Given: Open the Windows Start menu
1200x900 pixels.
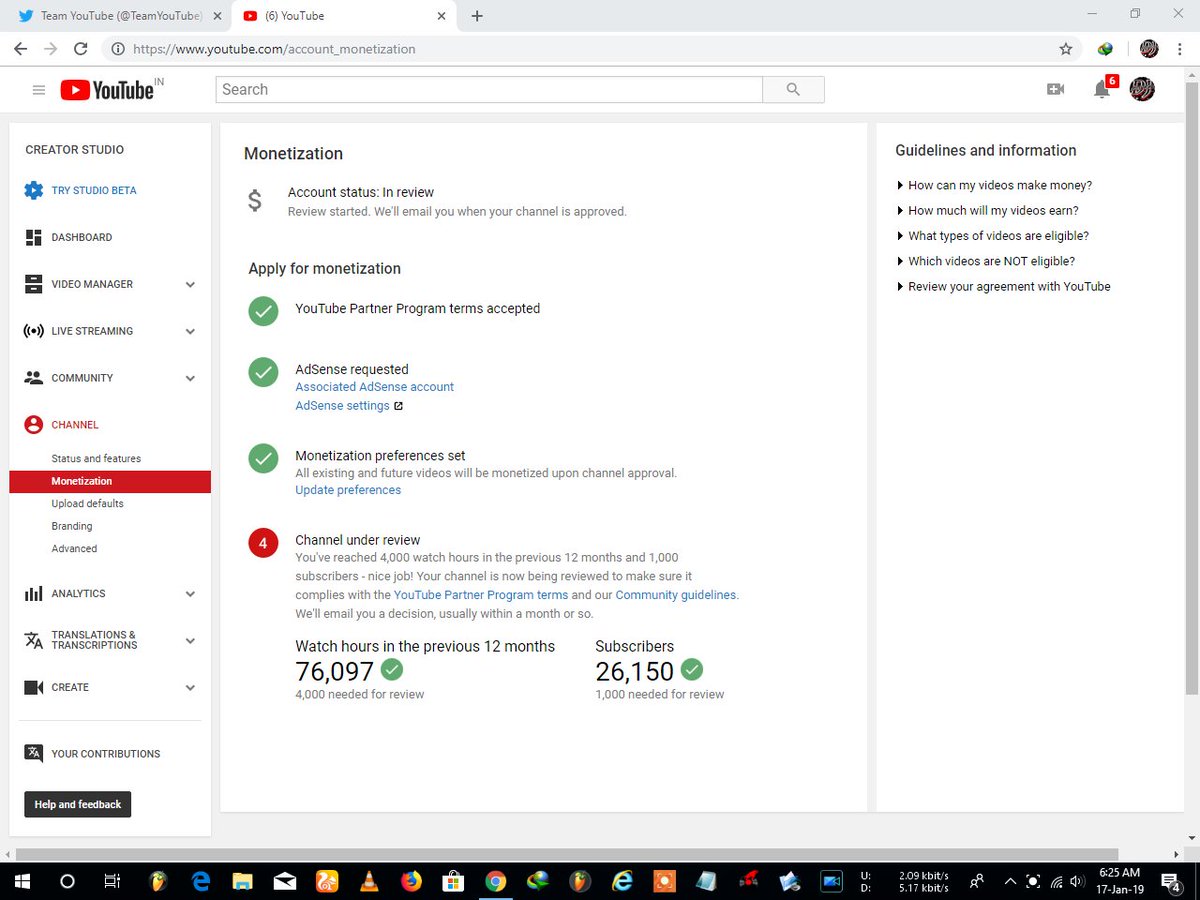Looking at the screenshot, I should (x=22, y=881).
